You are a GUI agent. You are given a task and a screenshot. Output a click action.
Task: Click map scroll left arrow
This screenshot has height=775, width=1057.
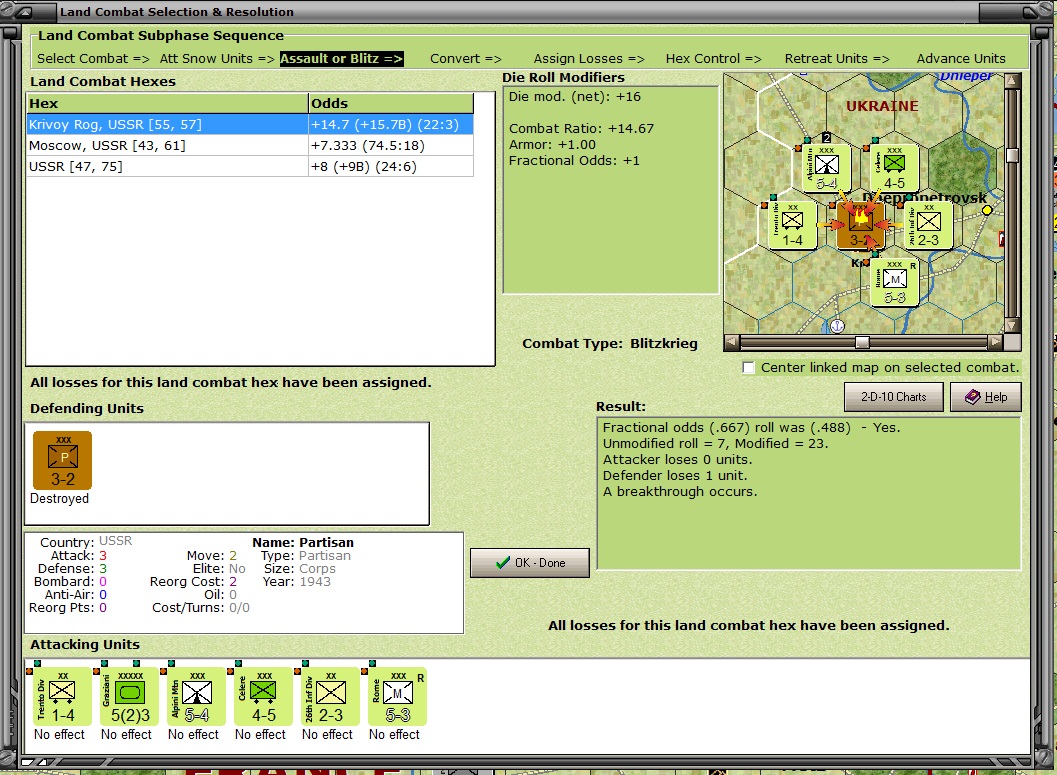pos(731,342)
